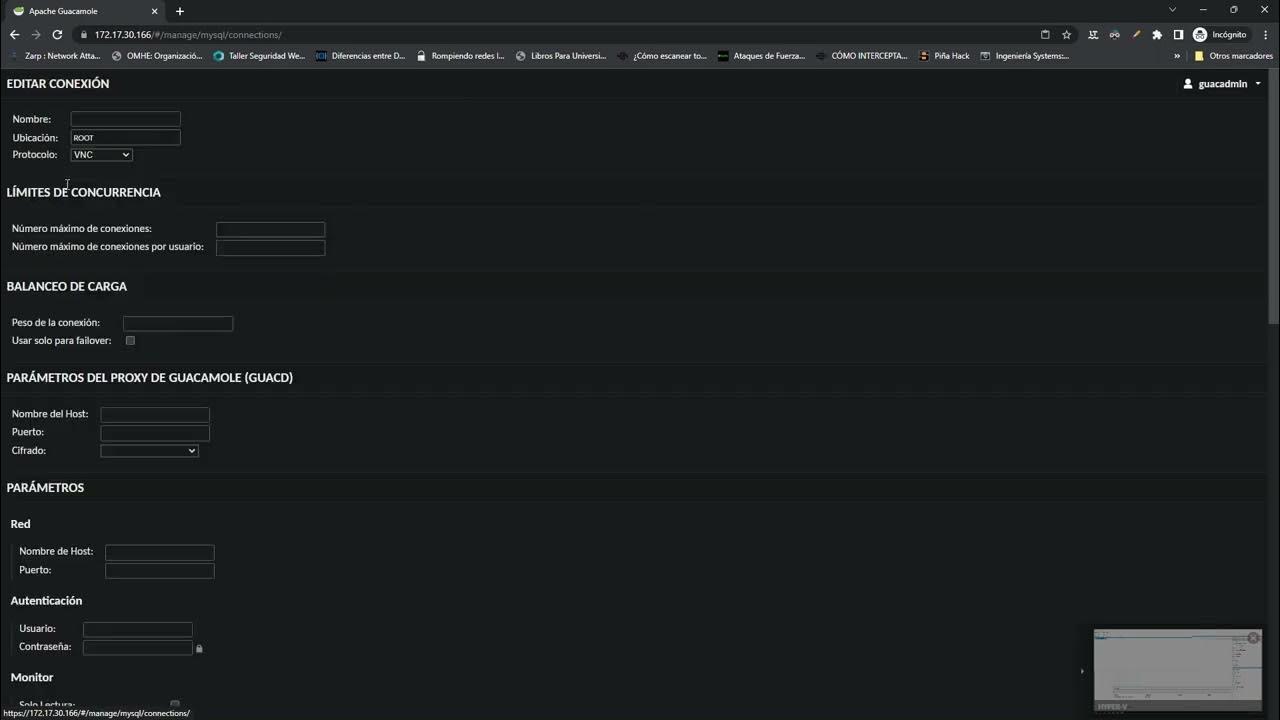Close the Apache Guacamole tab
Image resolution: width=1280 pixels, height=720 pixels.
pyautogui.click(x=154, y=11)
